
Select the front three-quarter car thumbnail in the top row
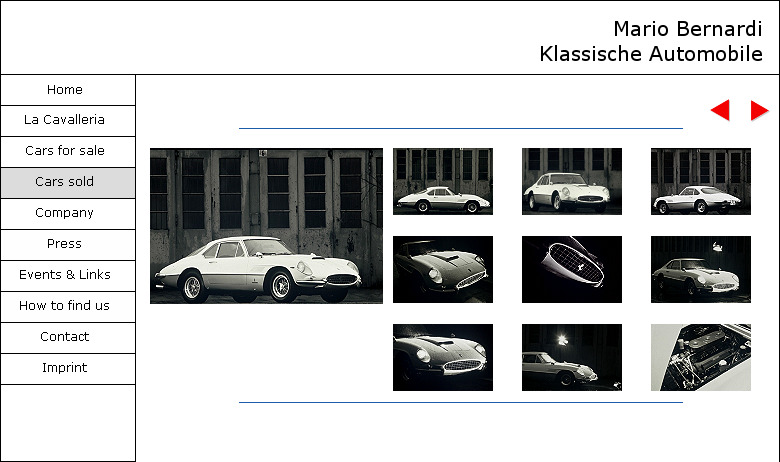click(572, 182)
